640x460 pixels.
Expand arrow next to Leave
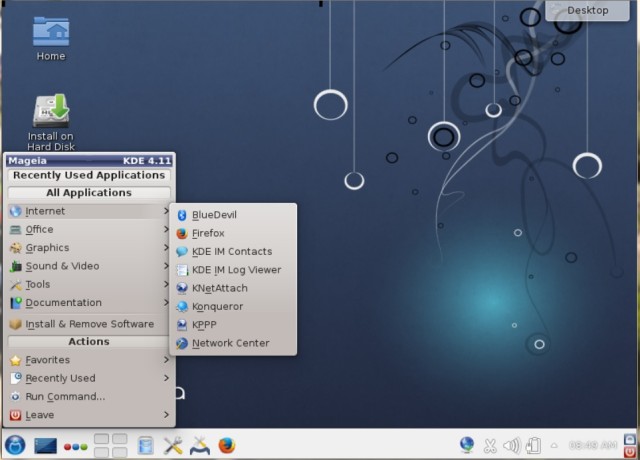[x=166, y=415]
